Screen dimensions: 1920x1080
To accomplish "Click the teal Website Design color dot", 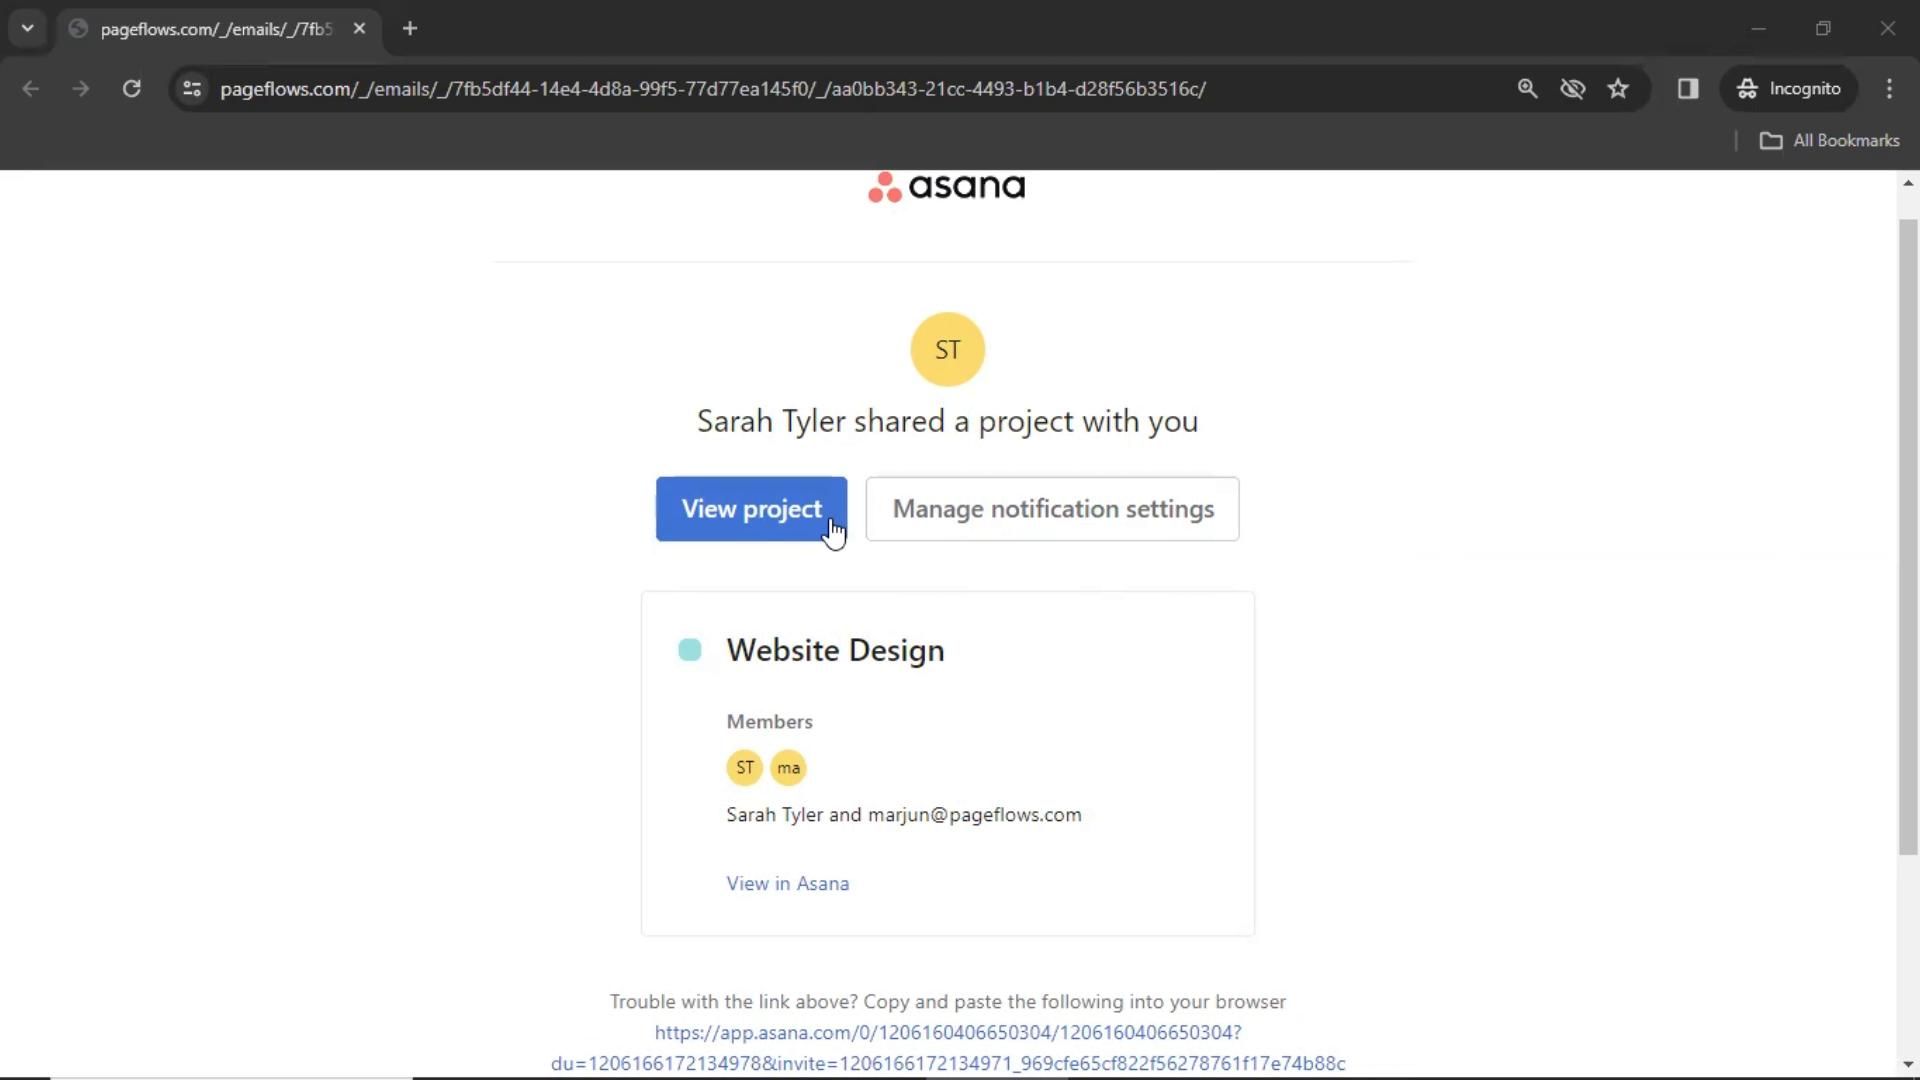I will (690, 650).
